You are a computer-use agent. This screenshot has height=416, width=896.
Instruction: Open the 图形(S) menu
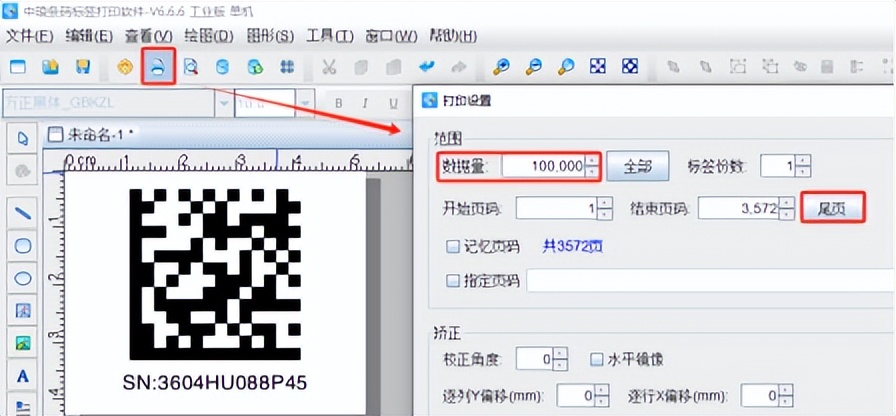[270, 35]
